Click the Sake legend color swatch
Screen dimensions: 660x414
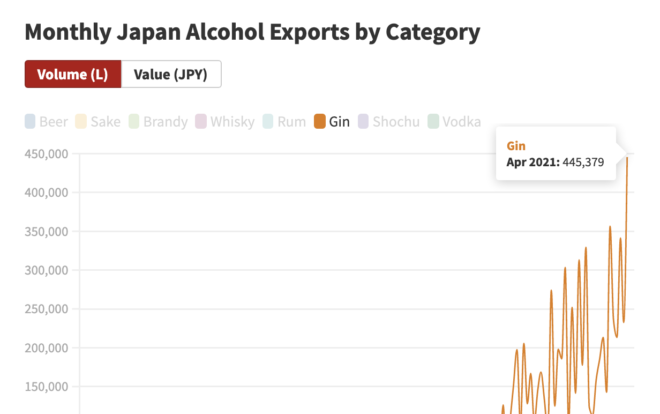[x=81, y=121]
